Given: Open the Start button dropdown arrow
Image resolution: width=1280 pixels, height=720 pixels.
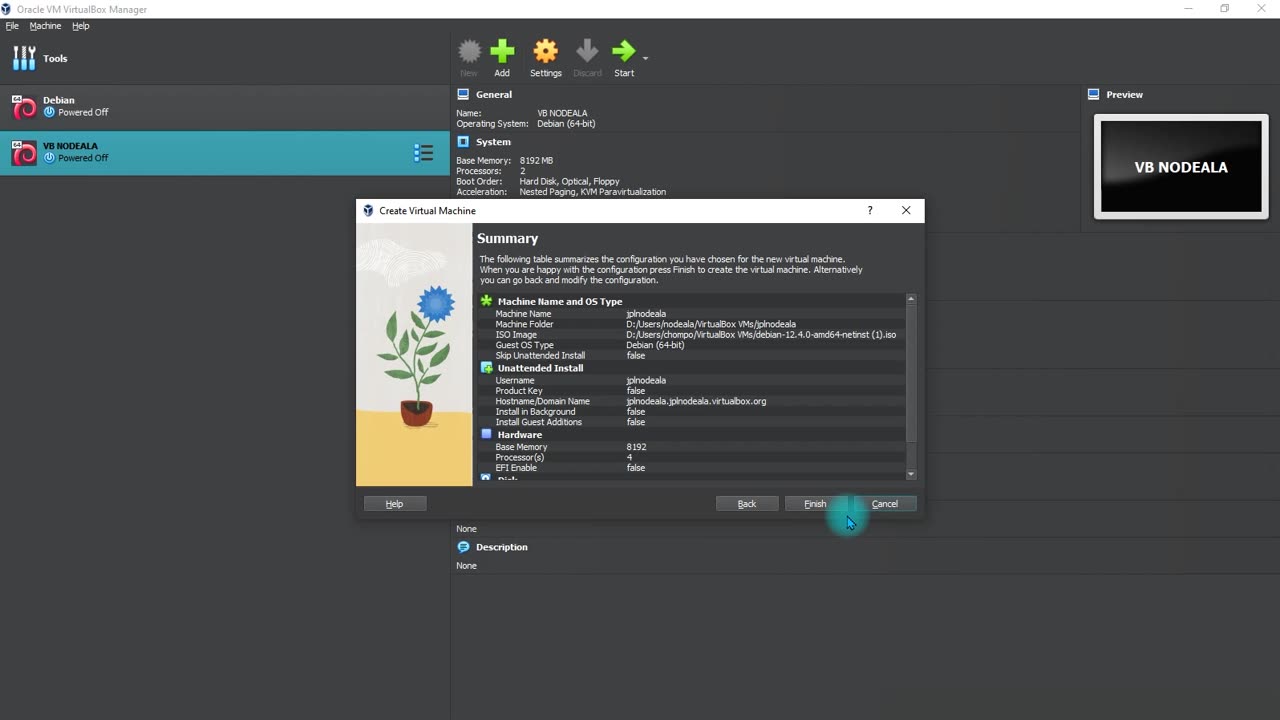Looking at the screenshot, I should click(645, 58).
